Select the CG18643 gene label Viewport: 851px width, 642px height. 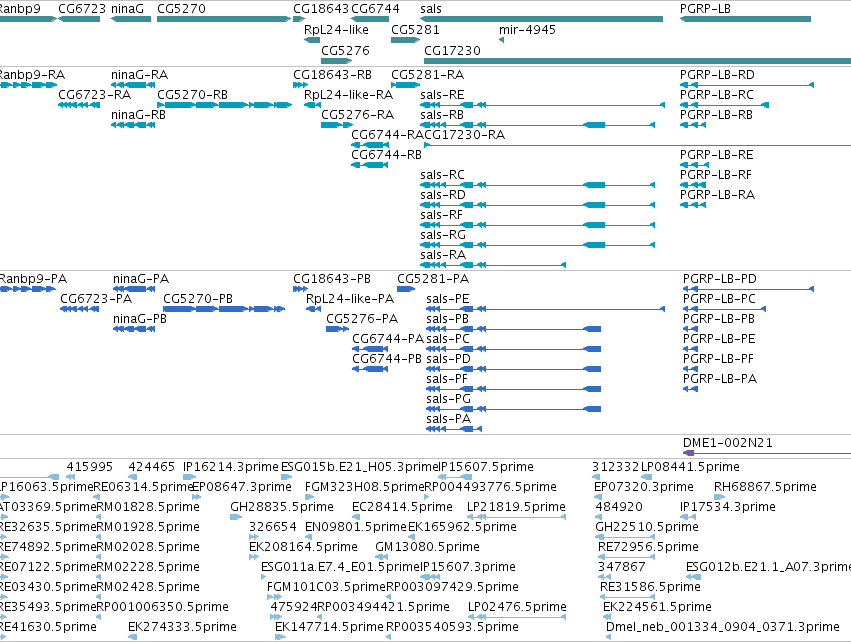[321, 9]
